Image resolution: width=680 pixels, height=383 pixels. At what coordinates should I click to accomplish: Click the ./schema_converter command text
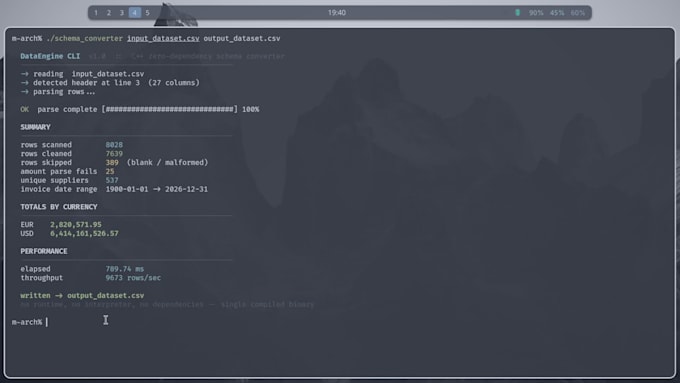click(85, 38)
